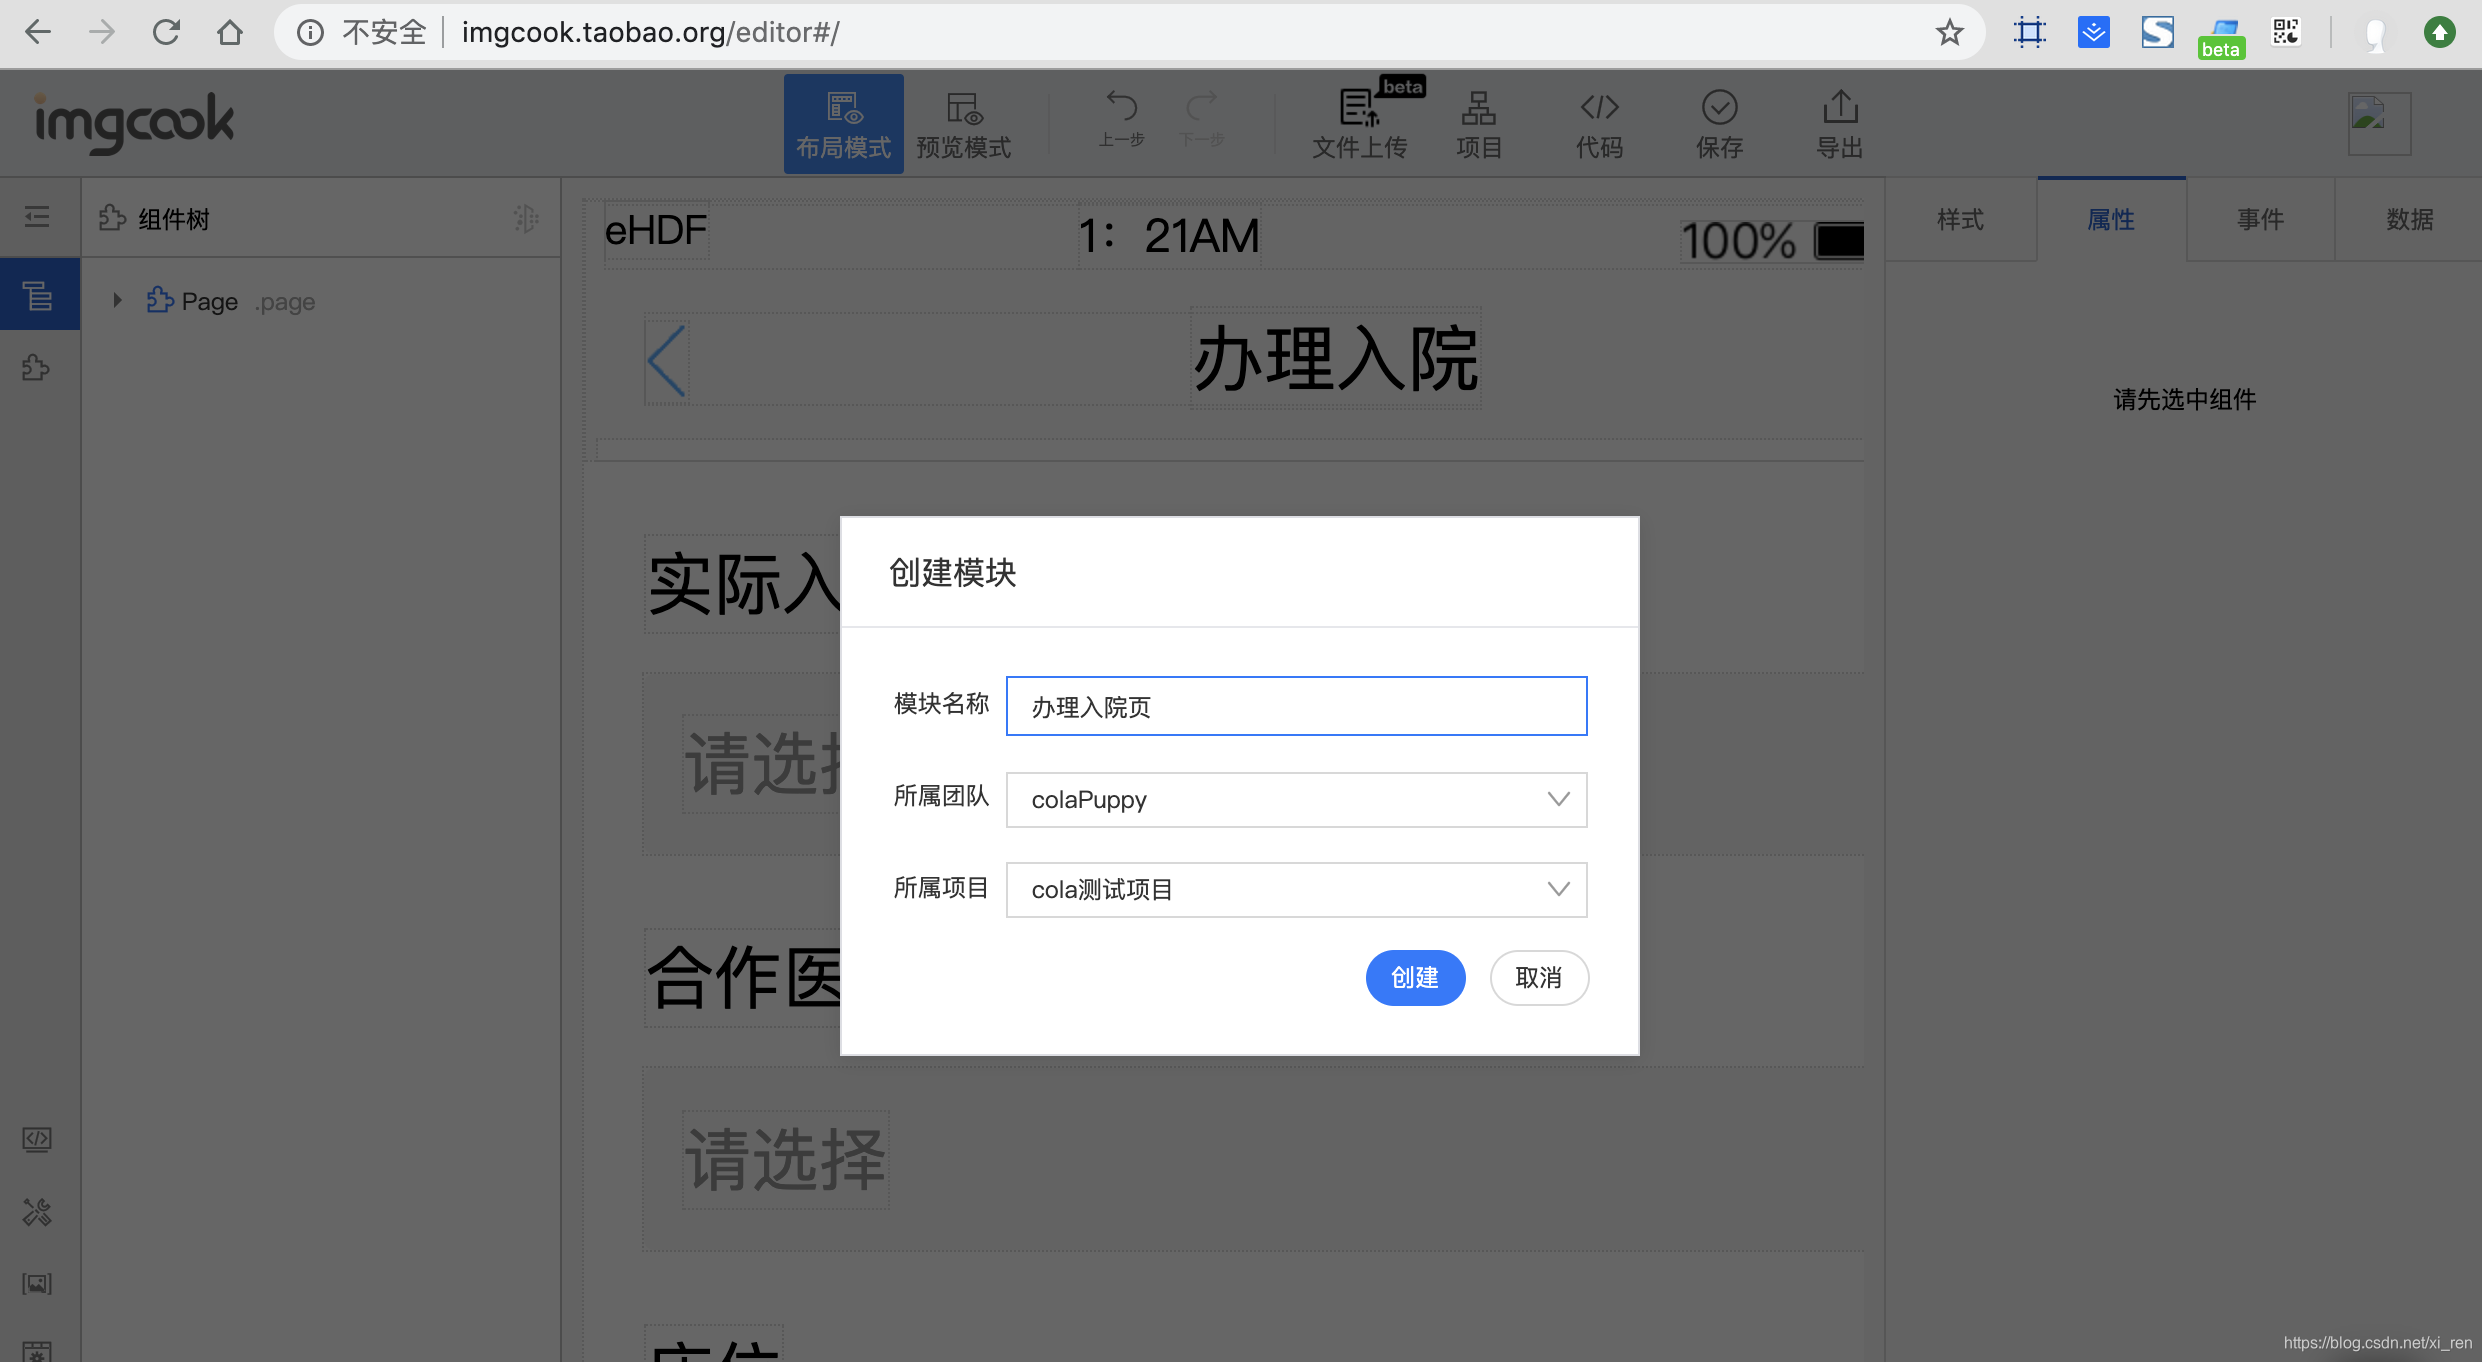Switch to the 样式 (style) tab
Screen dimensions: 2482x1362
tap(1959, 219)
